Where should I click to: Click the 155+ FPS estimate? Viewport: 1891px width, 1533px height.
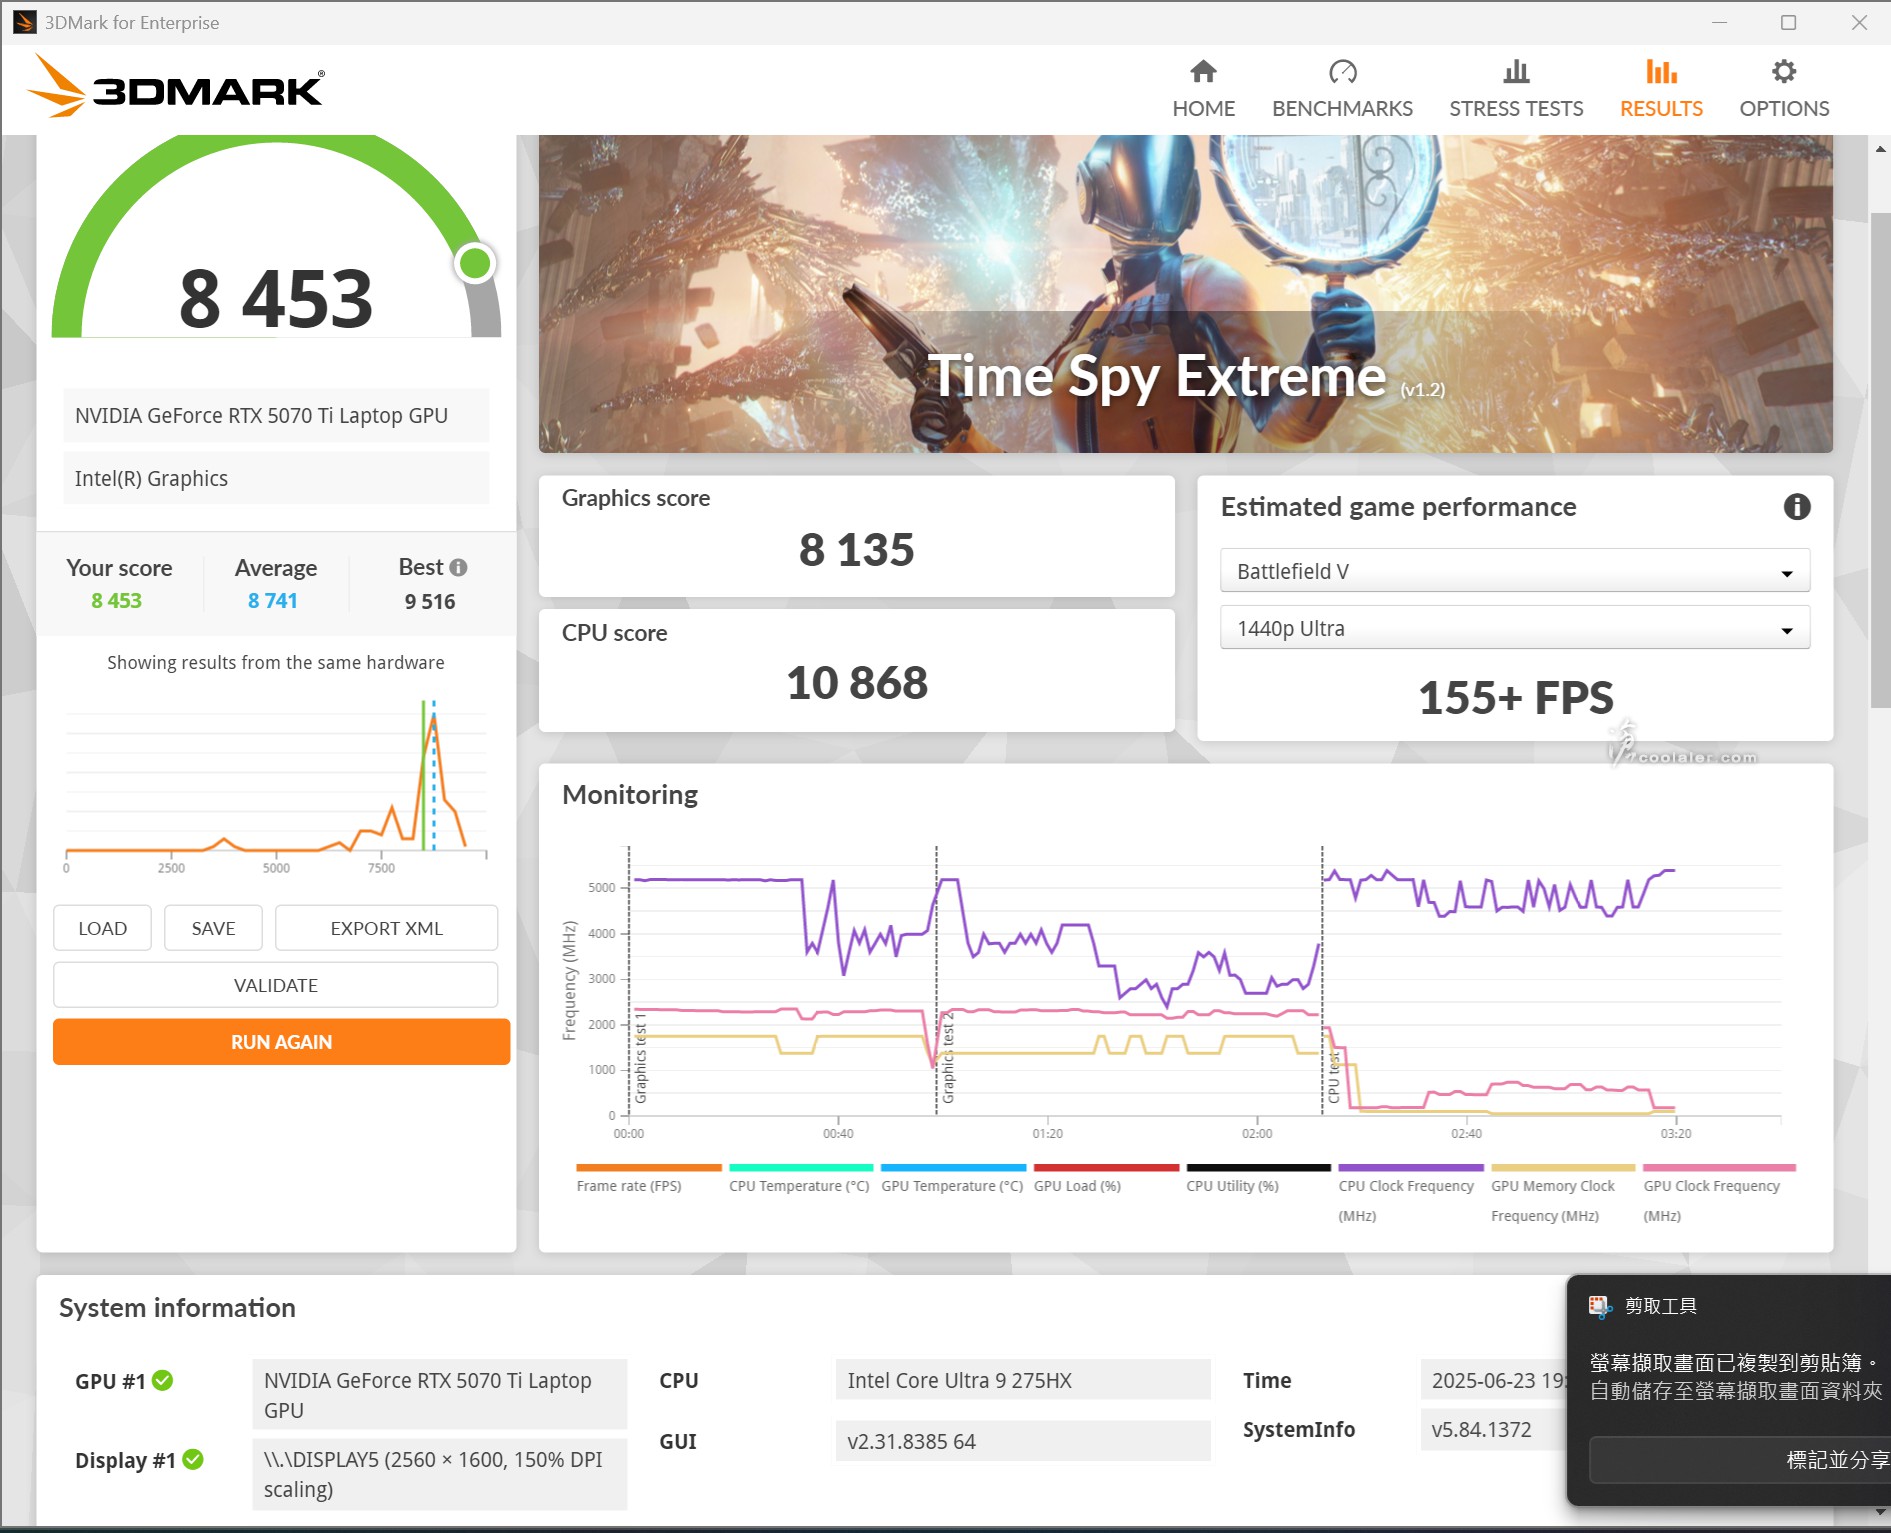(1515, 697)
